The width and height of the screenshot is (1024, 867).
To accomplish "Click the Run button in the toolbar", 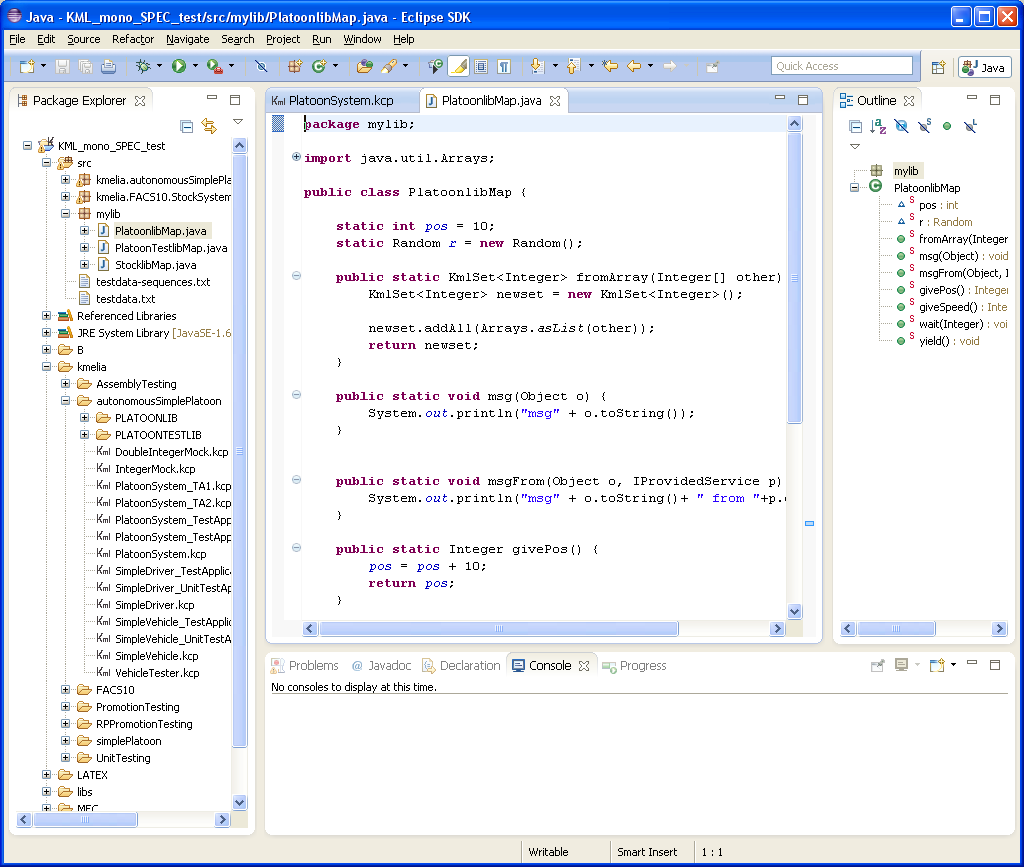I will point(178,66).
